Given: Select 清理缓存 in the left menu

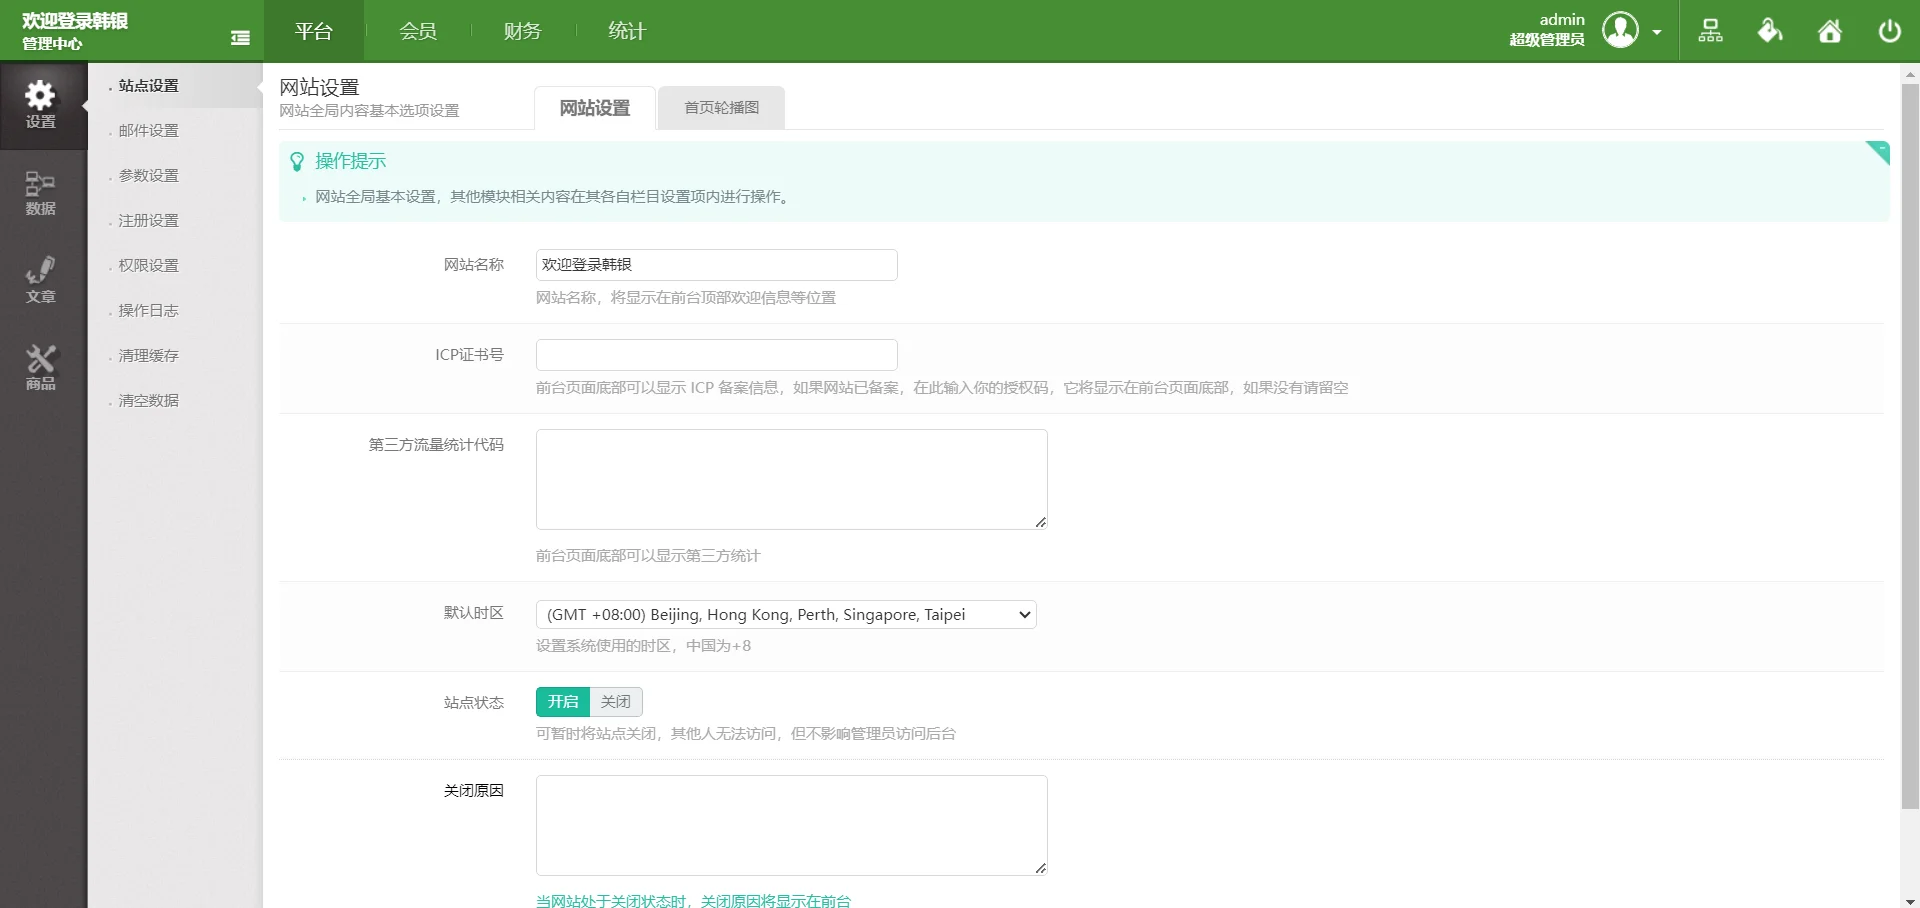Looking at the screenshot, I should pyautogui.click(x=147, y=355).
